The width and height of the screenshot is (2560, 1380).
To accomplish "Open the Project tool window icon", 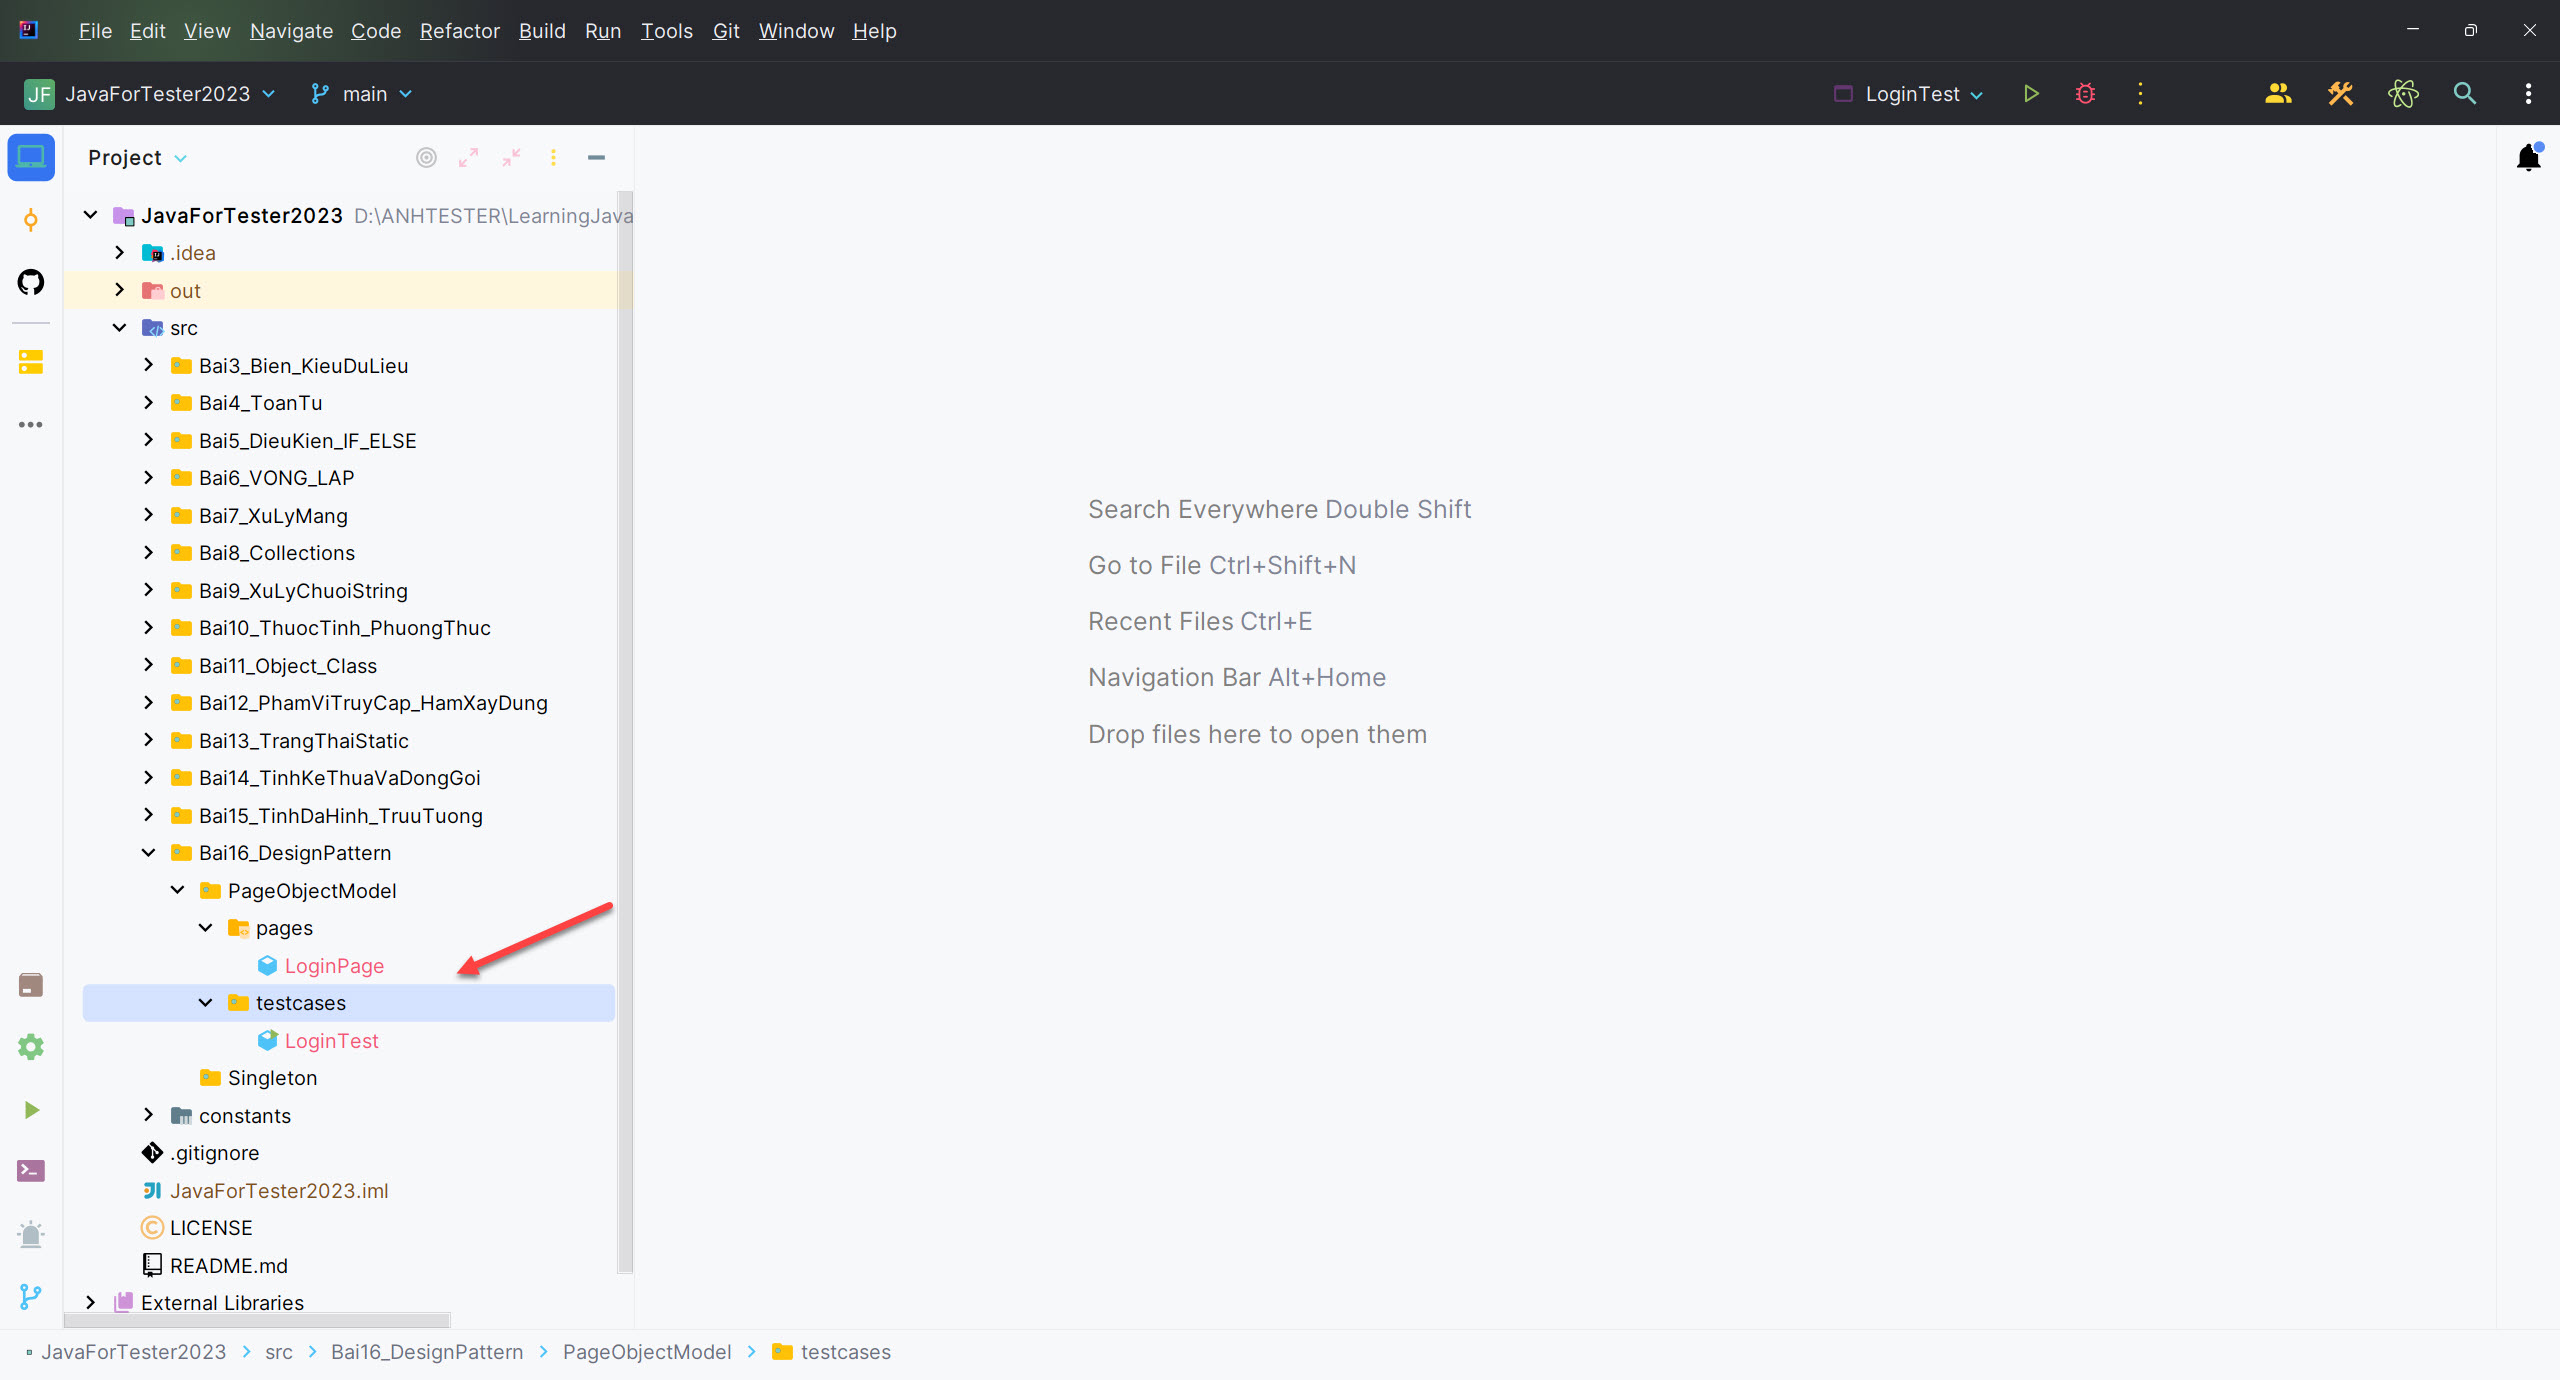I will tap(31, 158).
